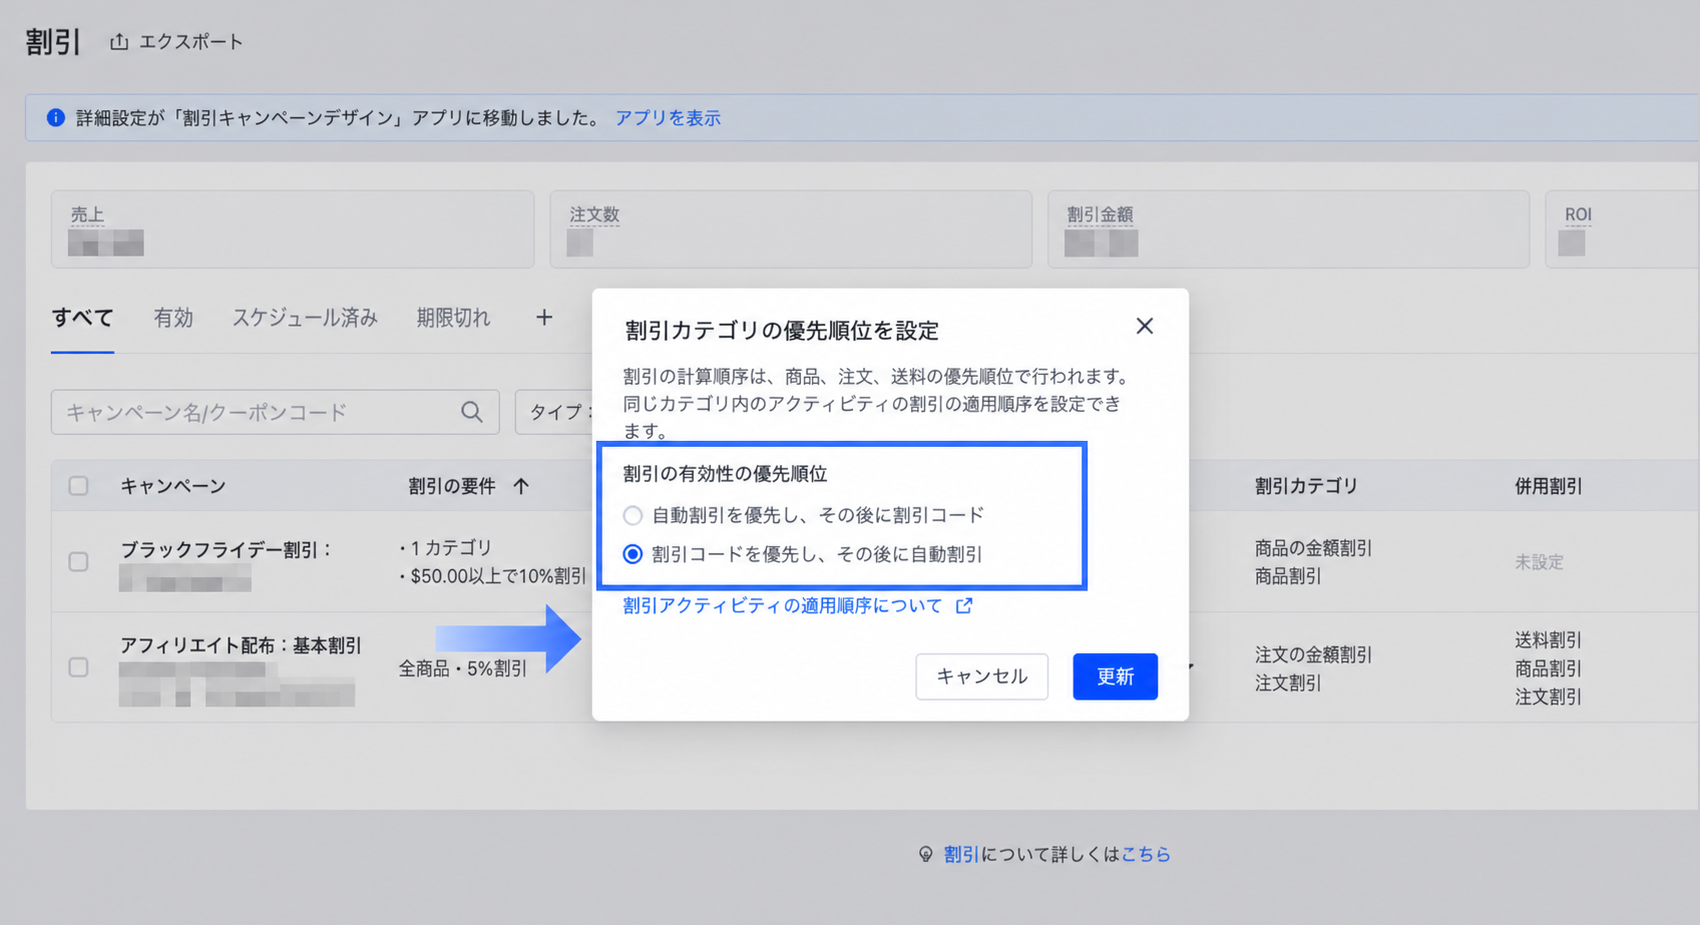Click 全商品・5%割引 requirement cell
Image resolution: width=1700 pixels, height=925 pixels.
coord(463,668)
